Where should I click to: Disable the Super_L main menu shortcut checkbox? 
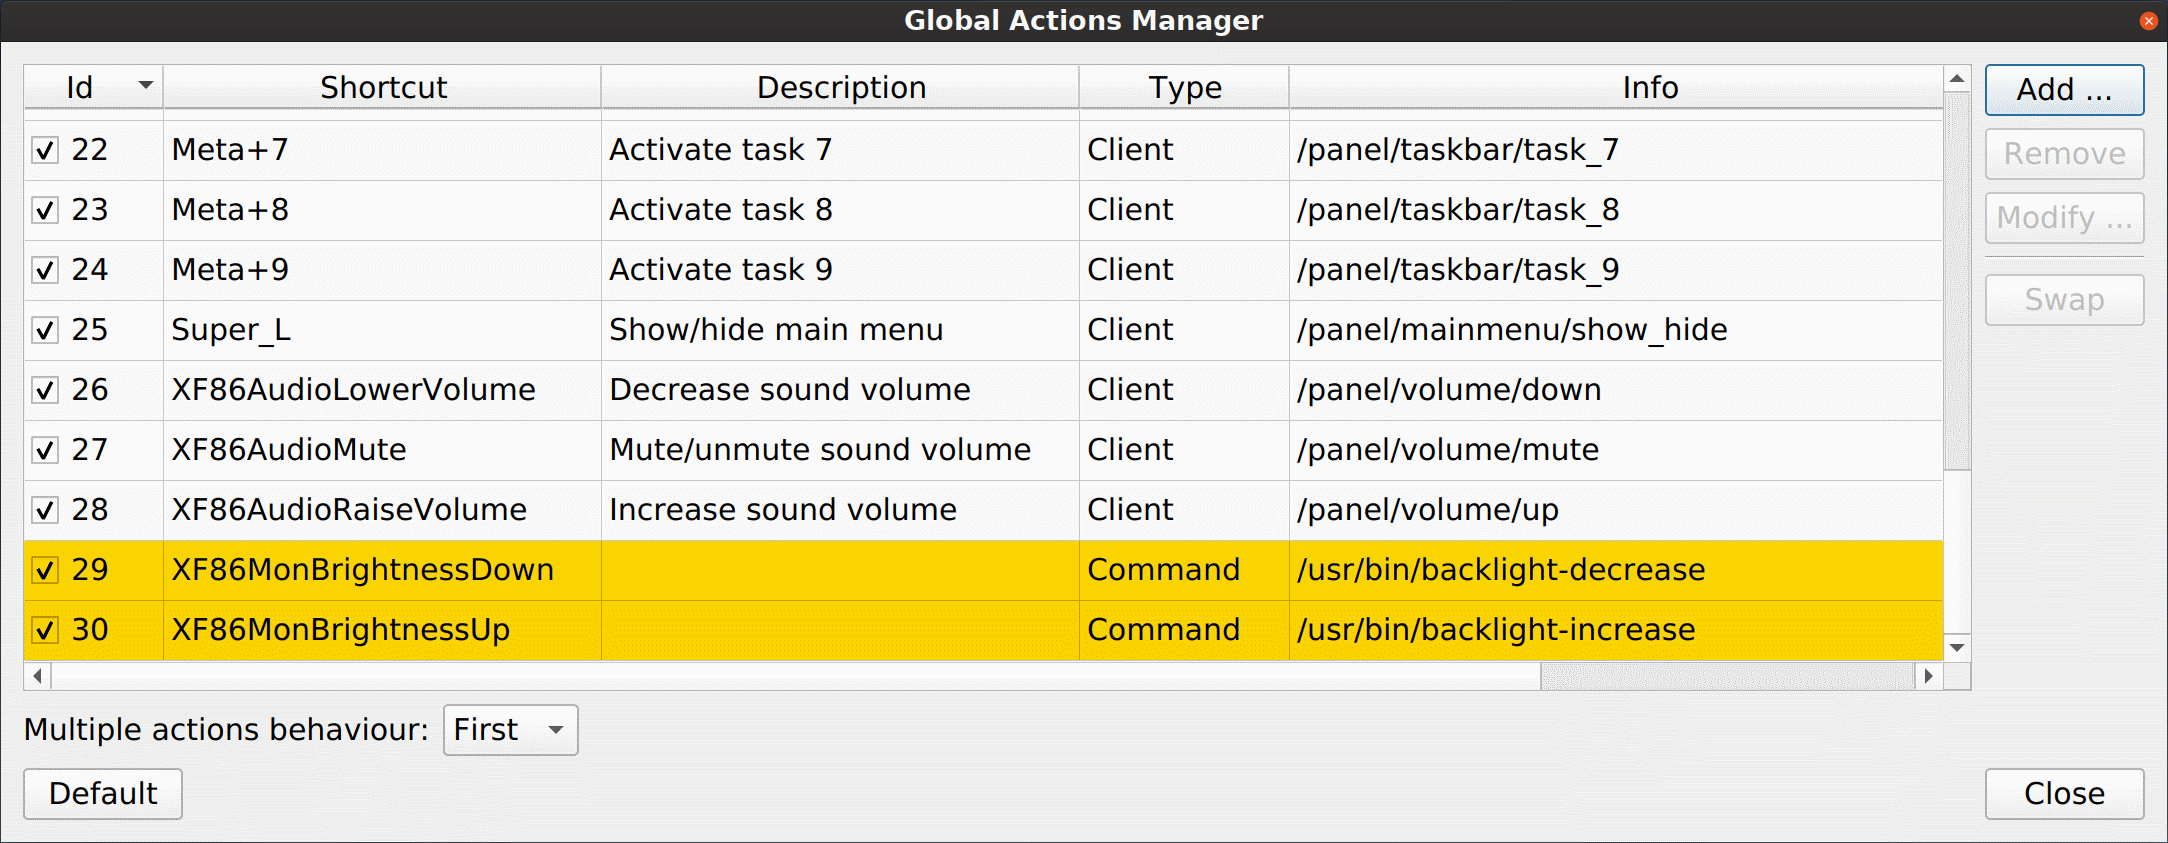click(x=45, y=330)
